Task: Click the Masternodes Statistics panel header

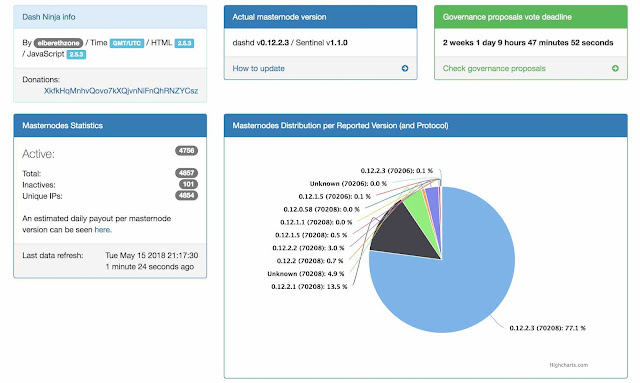Action: (x=110, y=126)
